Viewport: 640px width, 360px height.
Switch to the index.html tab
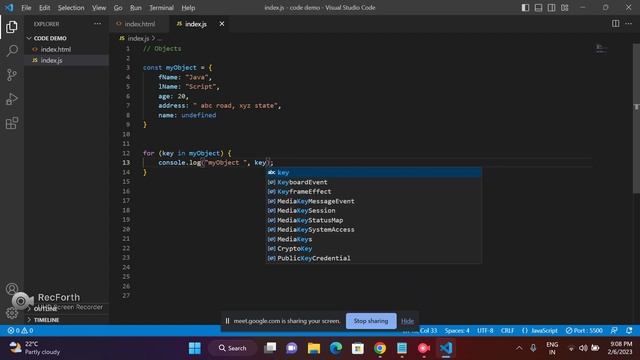[x=139, y=24]
